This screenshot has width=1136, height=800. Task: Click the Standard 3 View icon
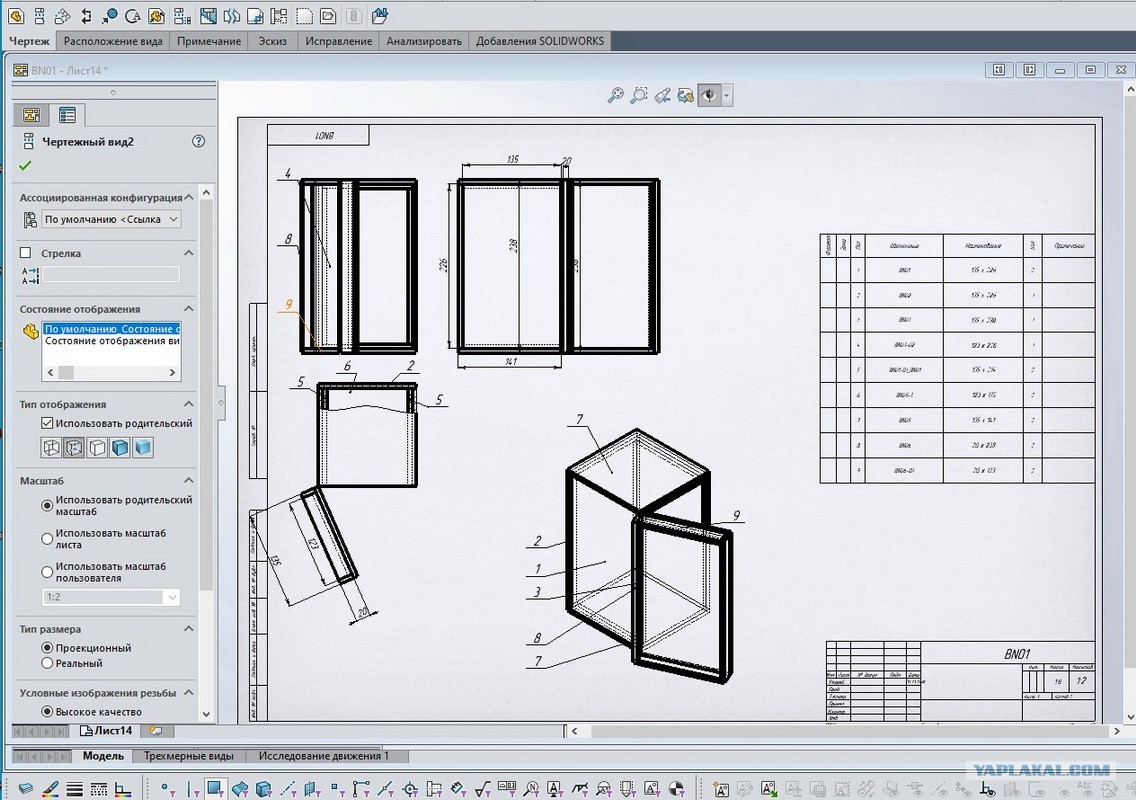(x=182, y=15)
